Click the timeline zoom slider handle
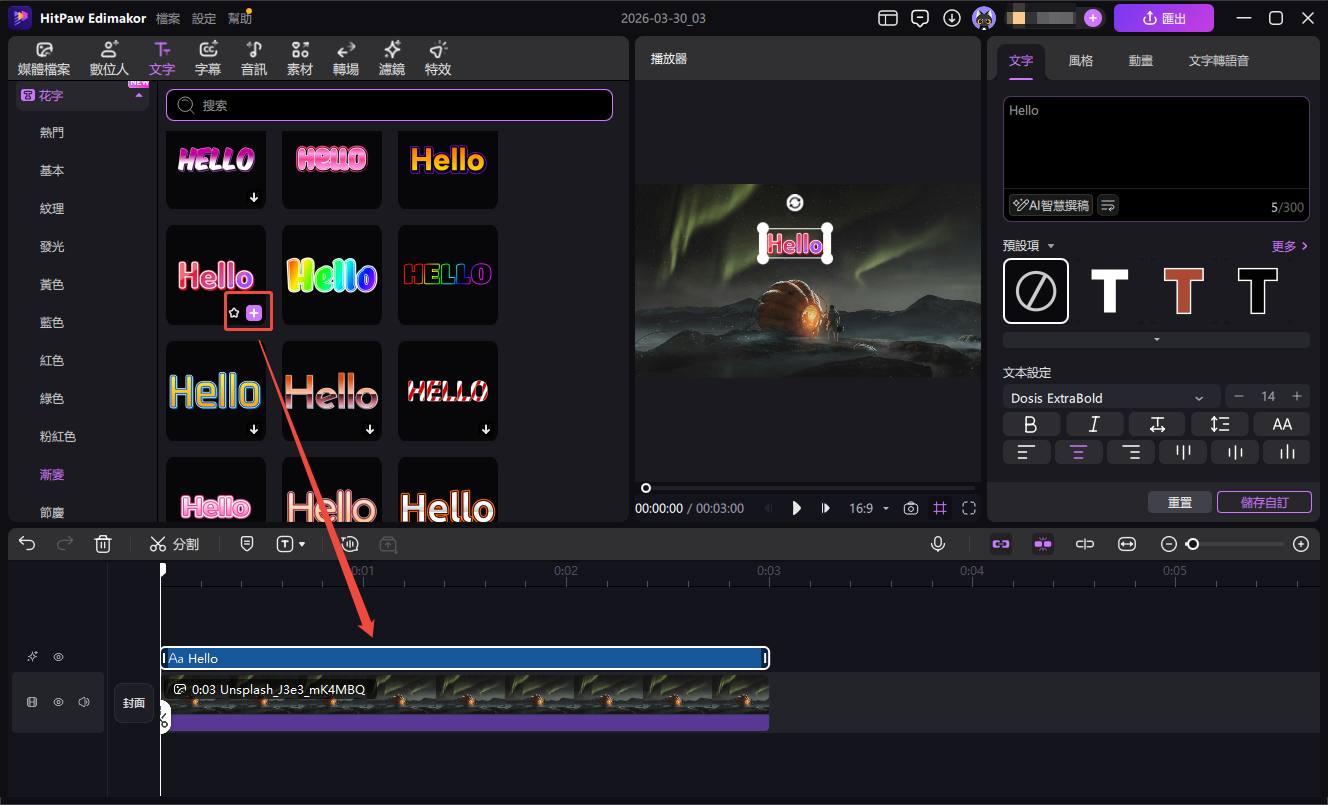1328x805 pixels. (x=1192, y=544)
